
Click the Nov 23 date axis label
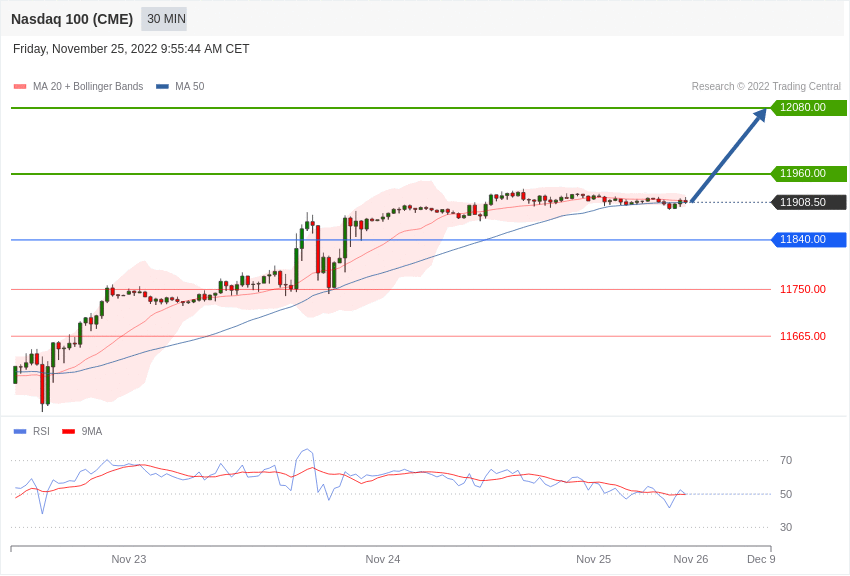[129, 559]
